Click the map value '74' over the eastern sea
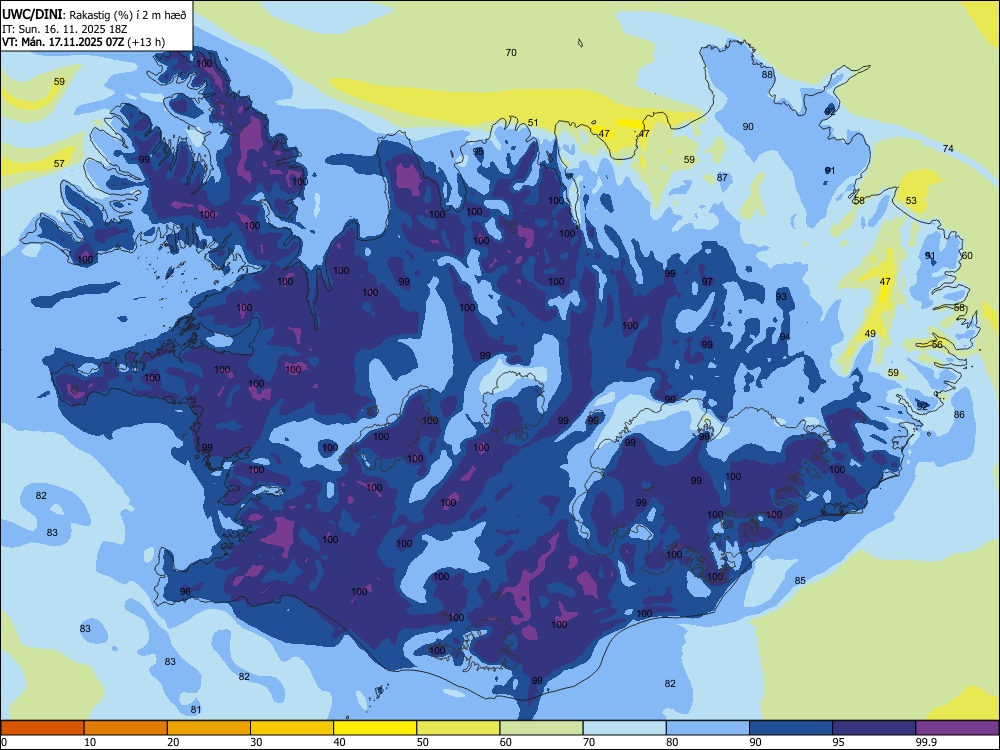The width and height of the screenshot is (1000, 750). pos(948,149)
